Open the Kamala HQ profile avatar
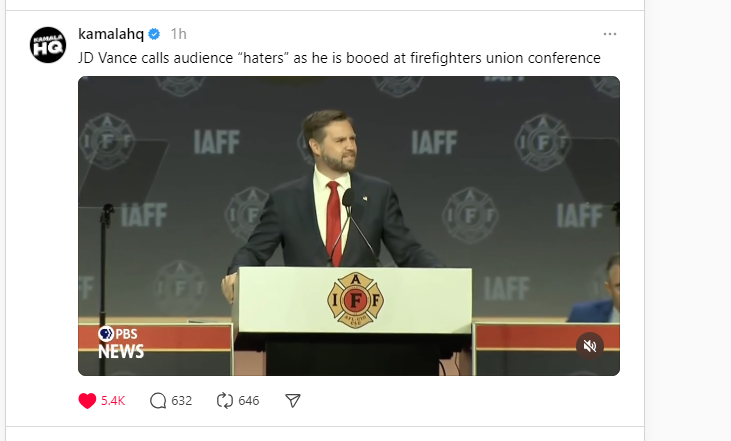This screenshot has width=731, height=441. point(47,45)
